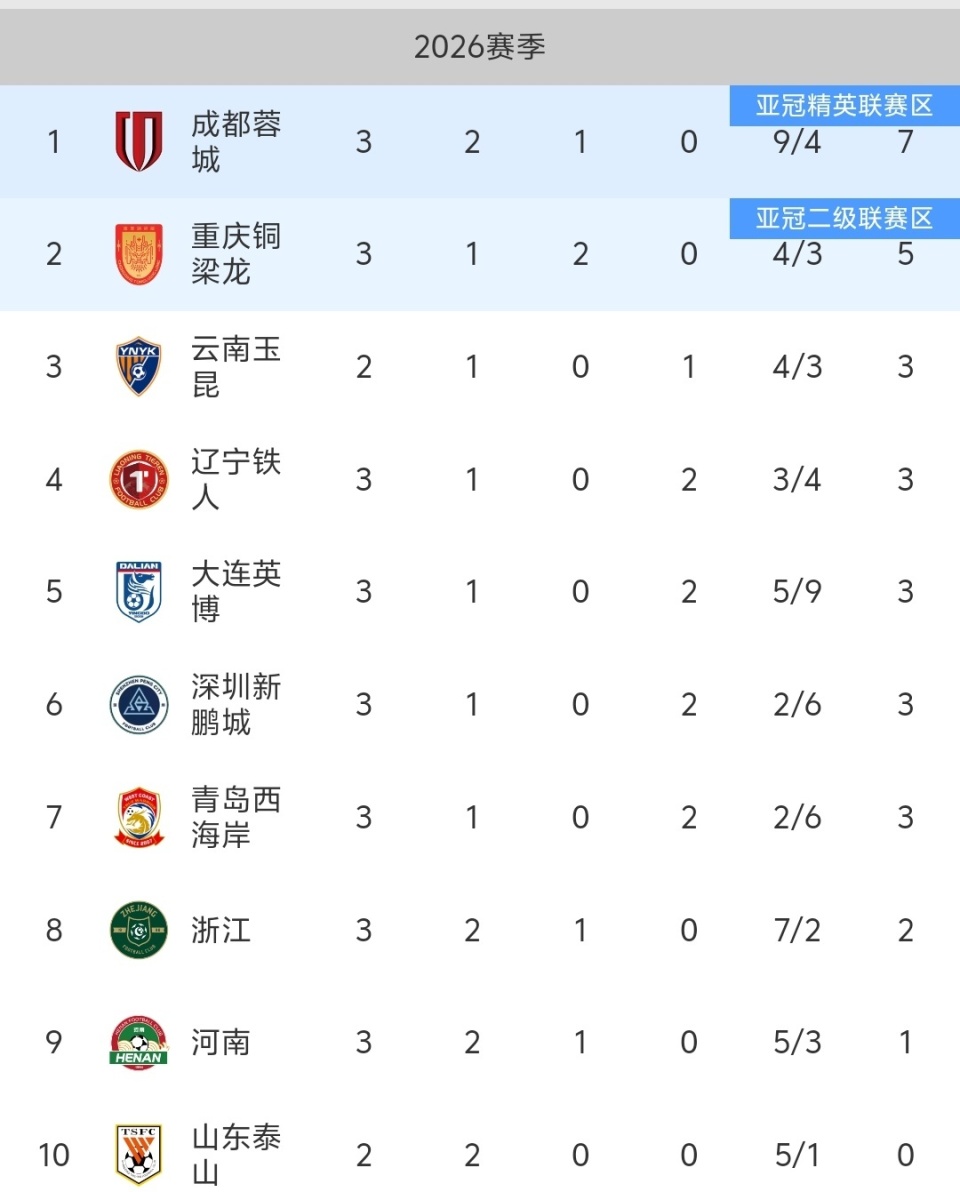Click the 河南 team name
The image size is (960, 1192).
click(221, 1042)
